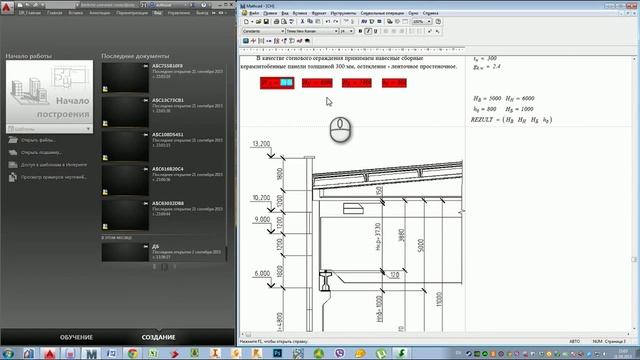The width and height of the screenshot is (640, 360).
Task: Toggle pin on ASC13C75CB1 recent document
Action: tap(146, 100)
